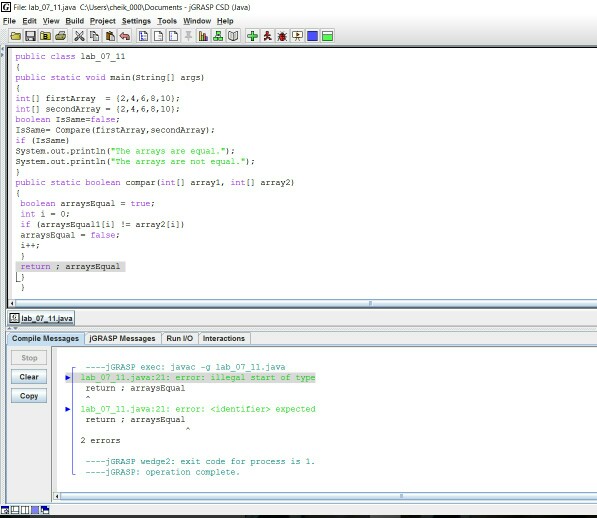
Task: Click the Copy messages button
Action: click(29, 396)
